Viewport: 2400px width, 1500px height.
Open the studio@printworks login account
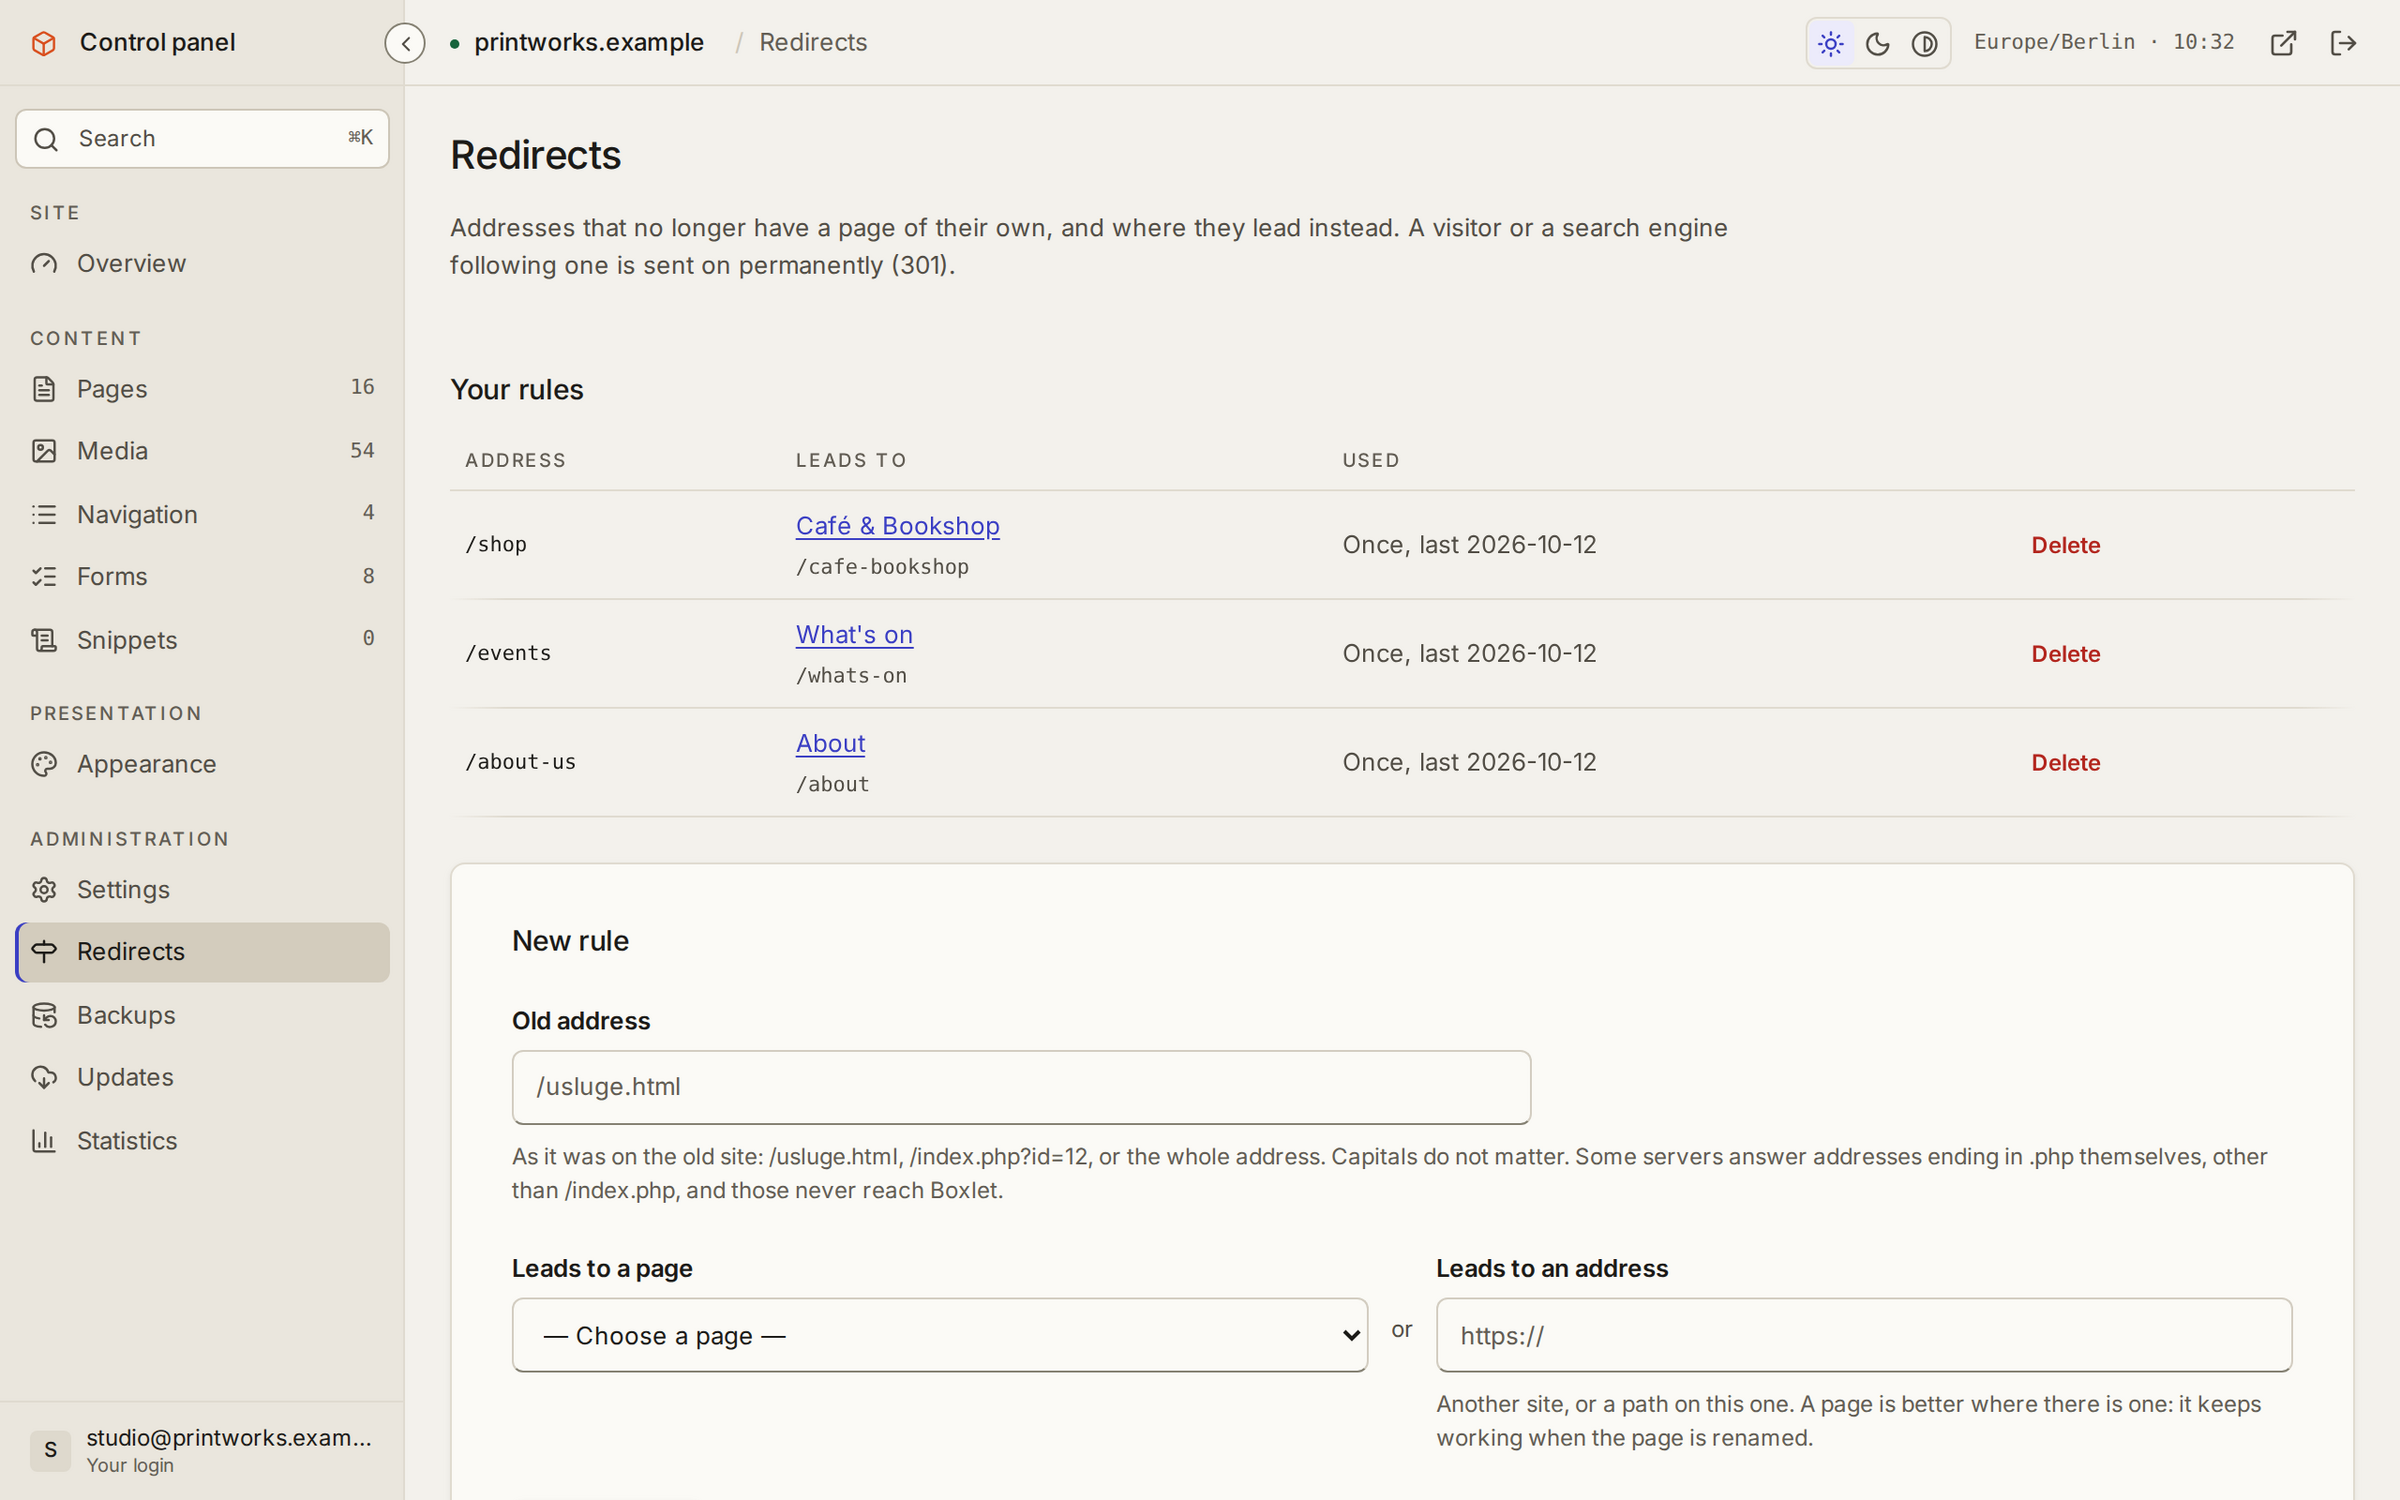coord(202,1450)
